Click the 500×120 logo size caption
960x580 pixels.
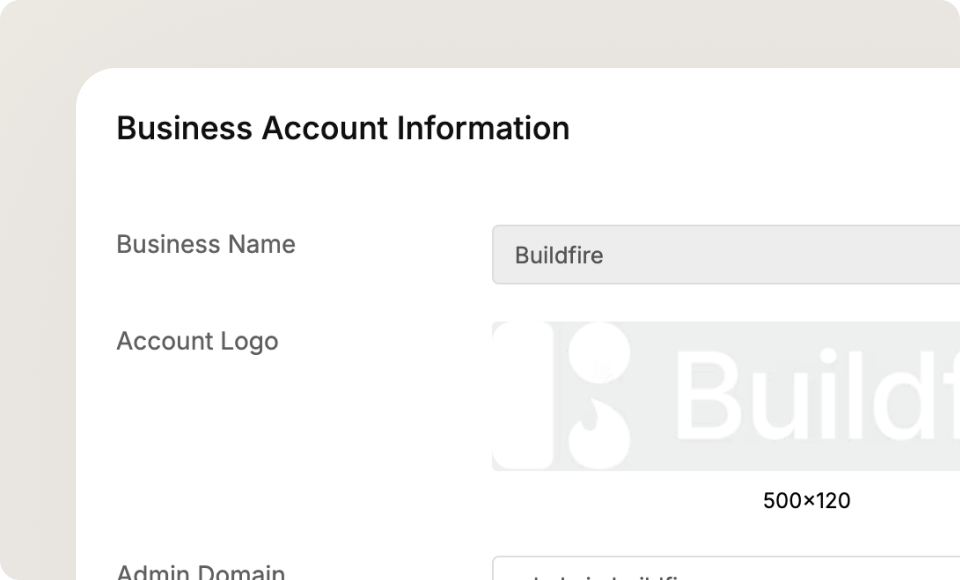[806, 500]
